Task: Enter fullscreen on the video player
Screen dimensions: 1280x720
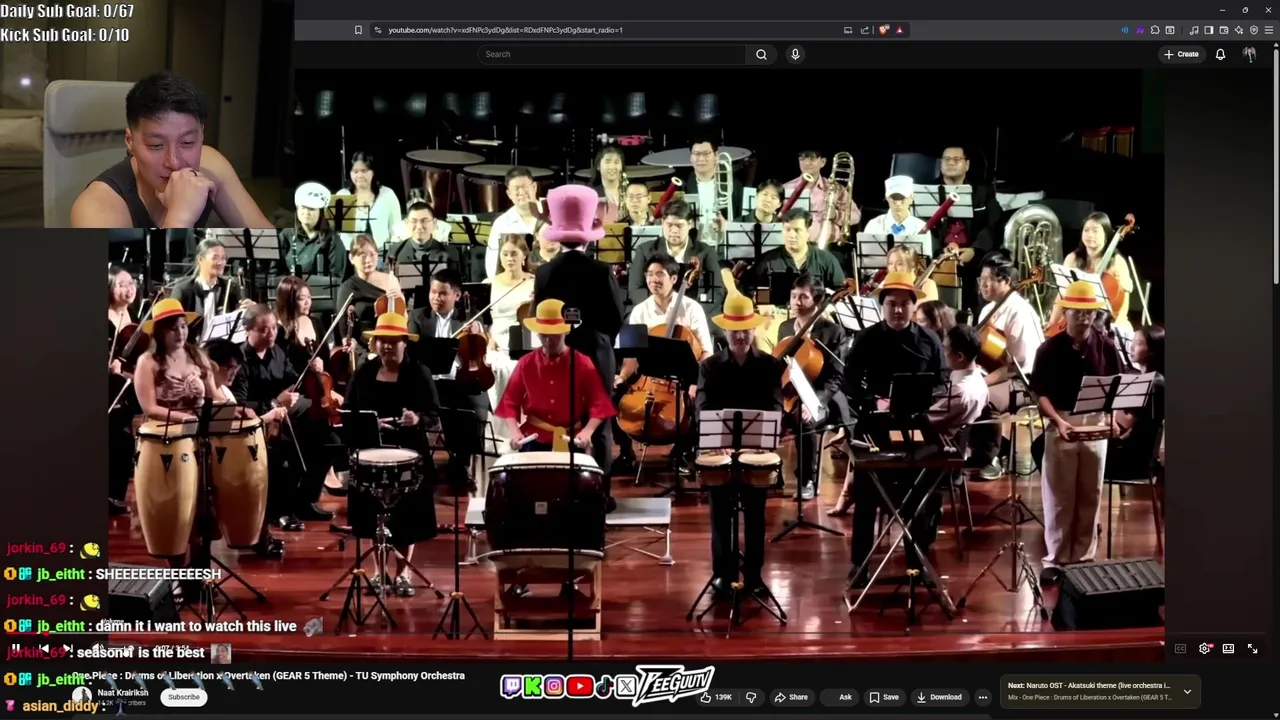Action: [x=1252, y=649]
